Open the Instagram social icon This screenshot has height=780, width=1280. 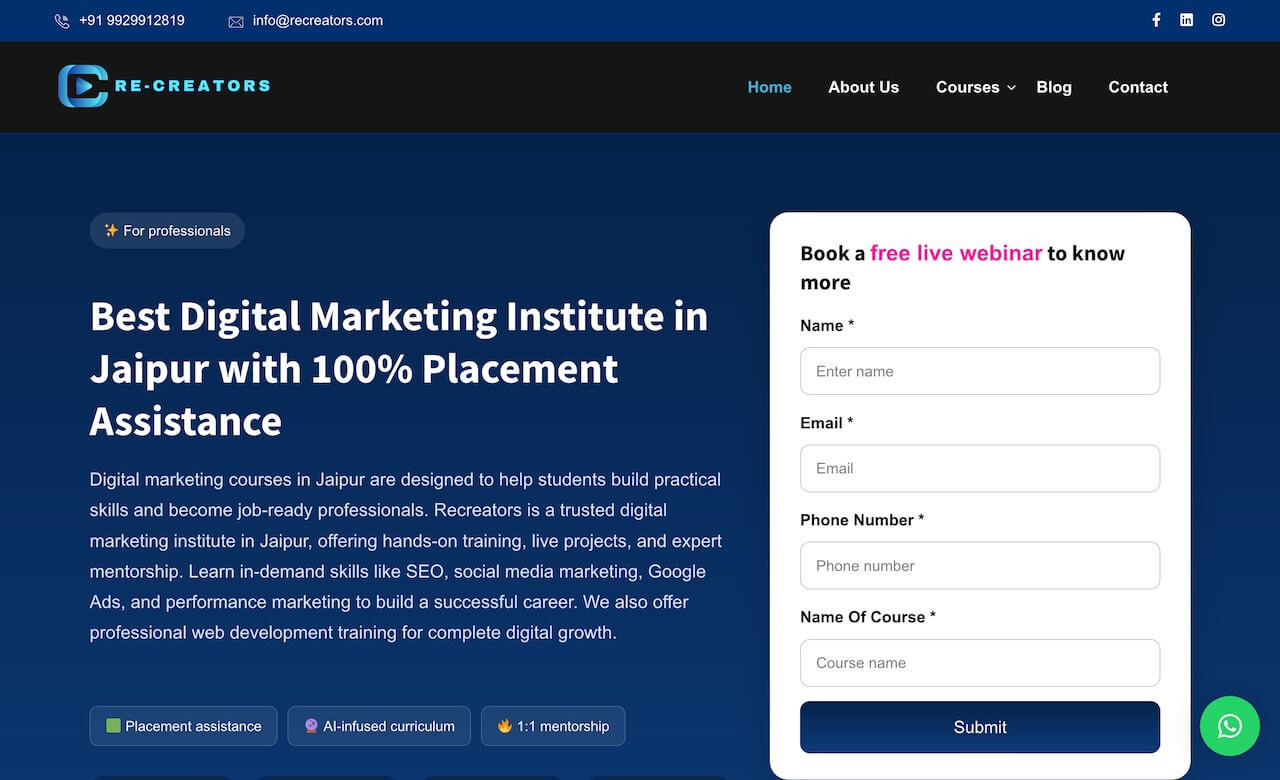pos(1218,20)
